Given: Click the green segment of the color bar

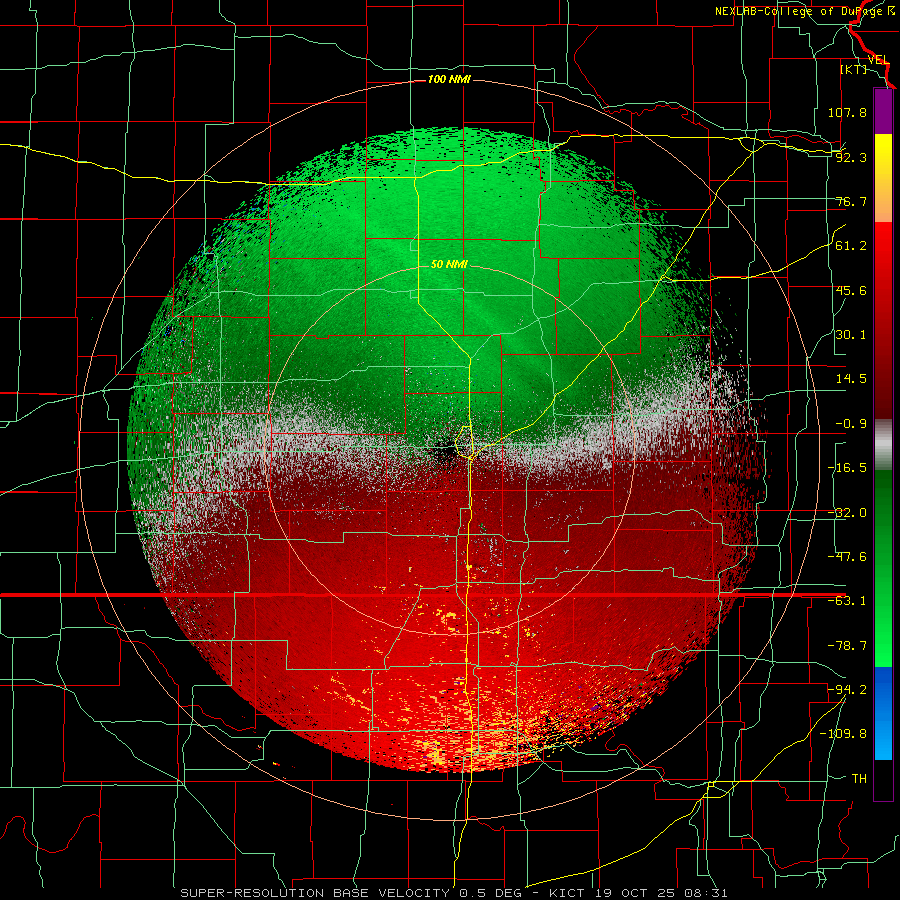Looking at the screenshot, I should pos(883,568).
